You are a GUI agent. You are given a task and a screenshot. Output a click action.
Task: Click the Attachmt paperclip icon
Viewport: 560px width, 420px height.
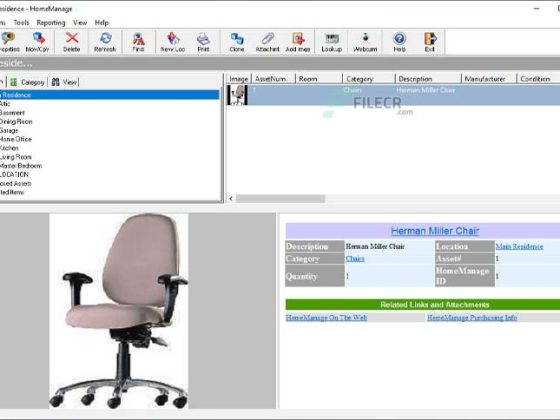268,42
